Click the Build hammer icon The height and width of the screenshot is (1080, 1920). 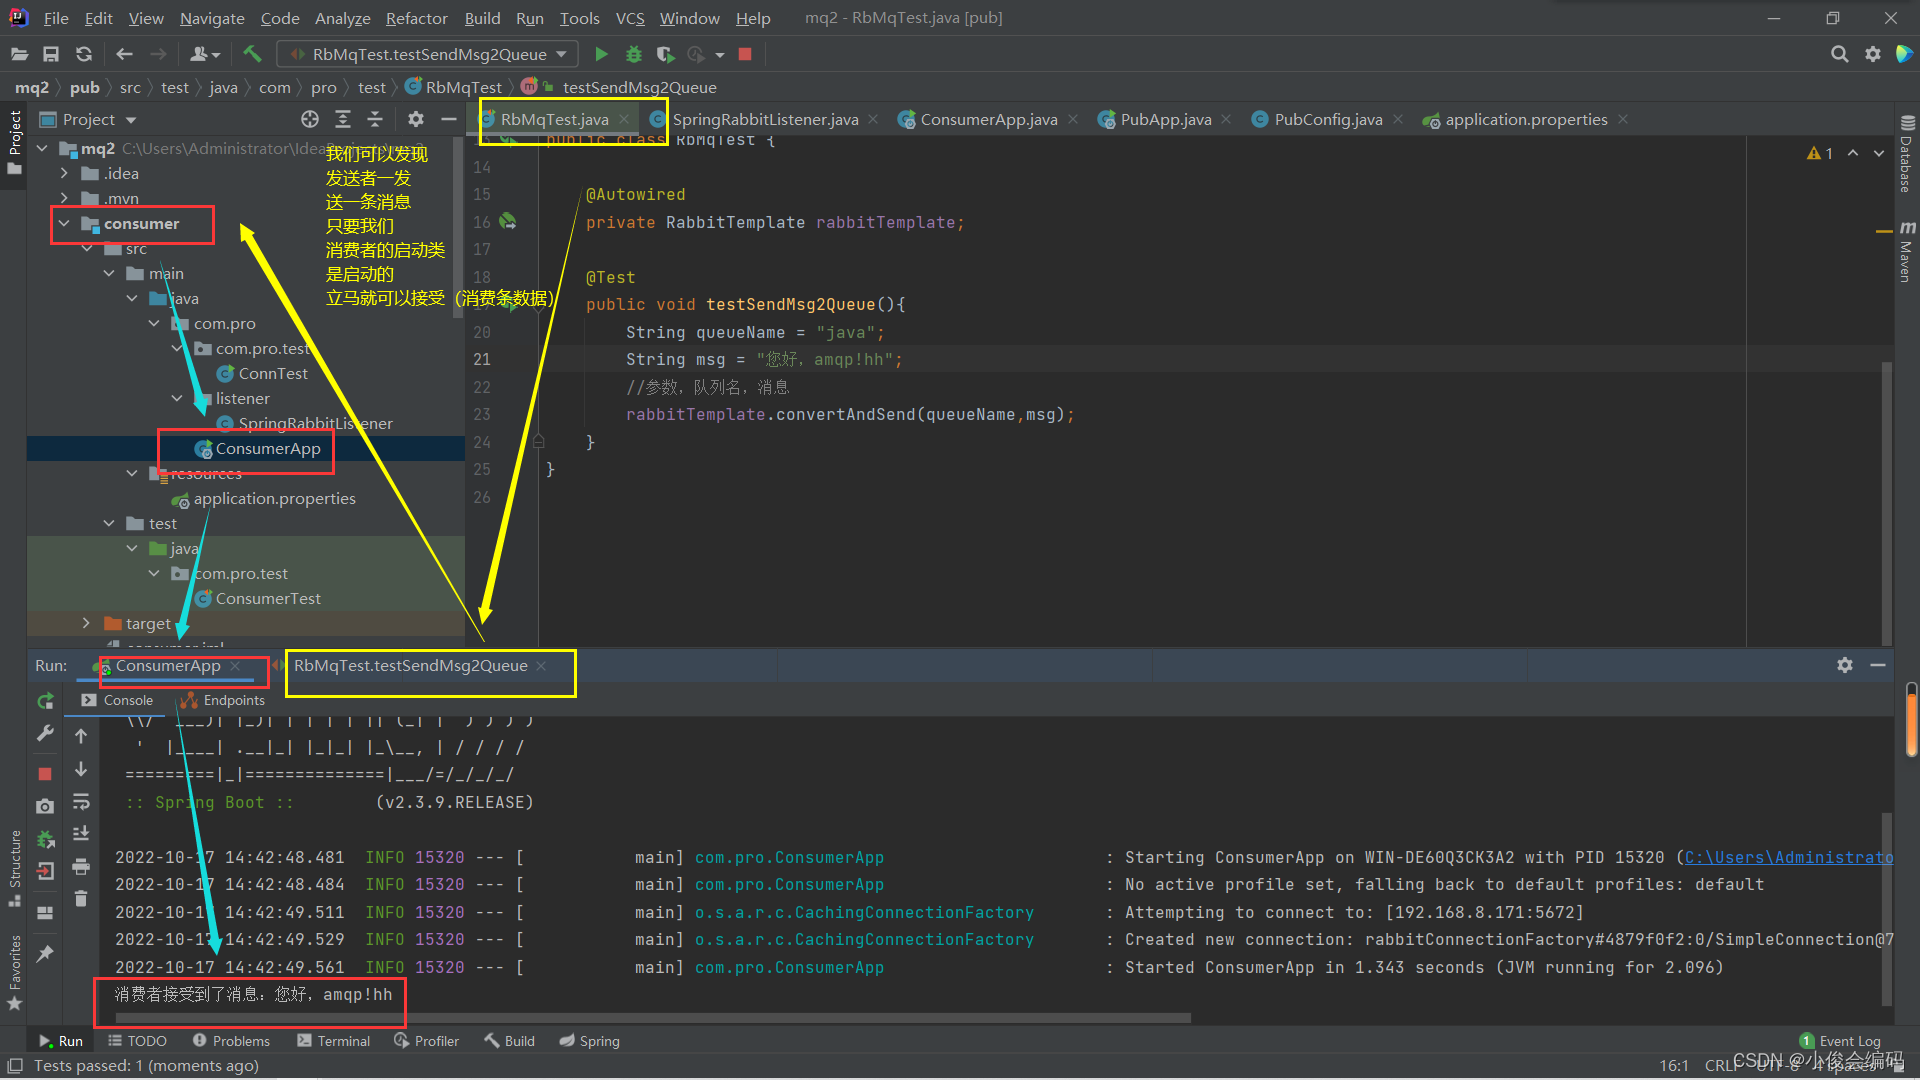pos(252,54)
